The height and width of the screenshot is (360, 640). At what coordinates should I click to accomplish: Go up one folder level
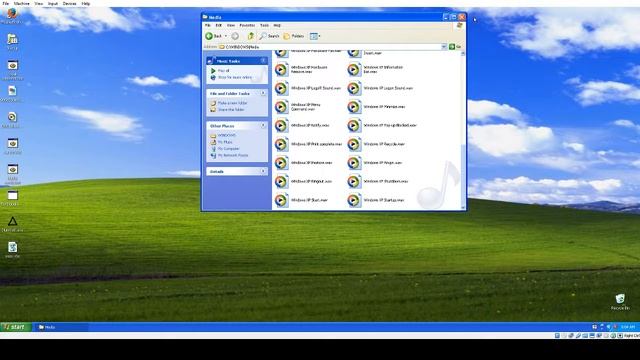(251, 36)
